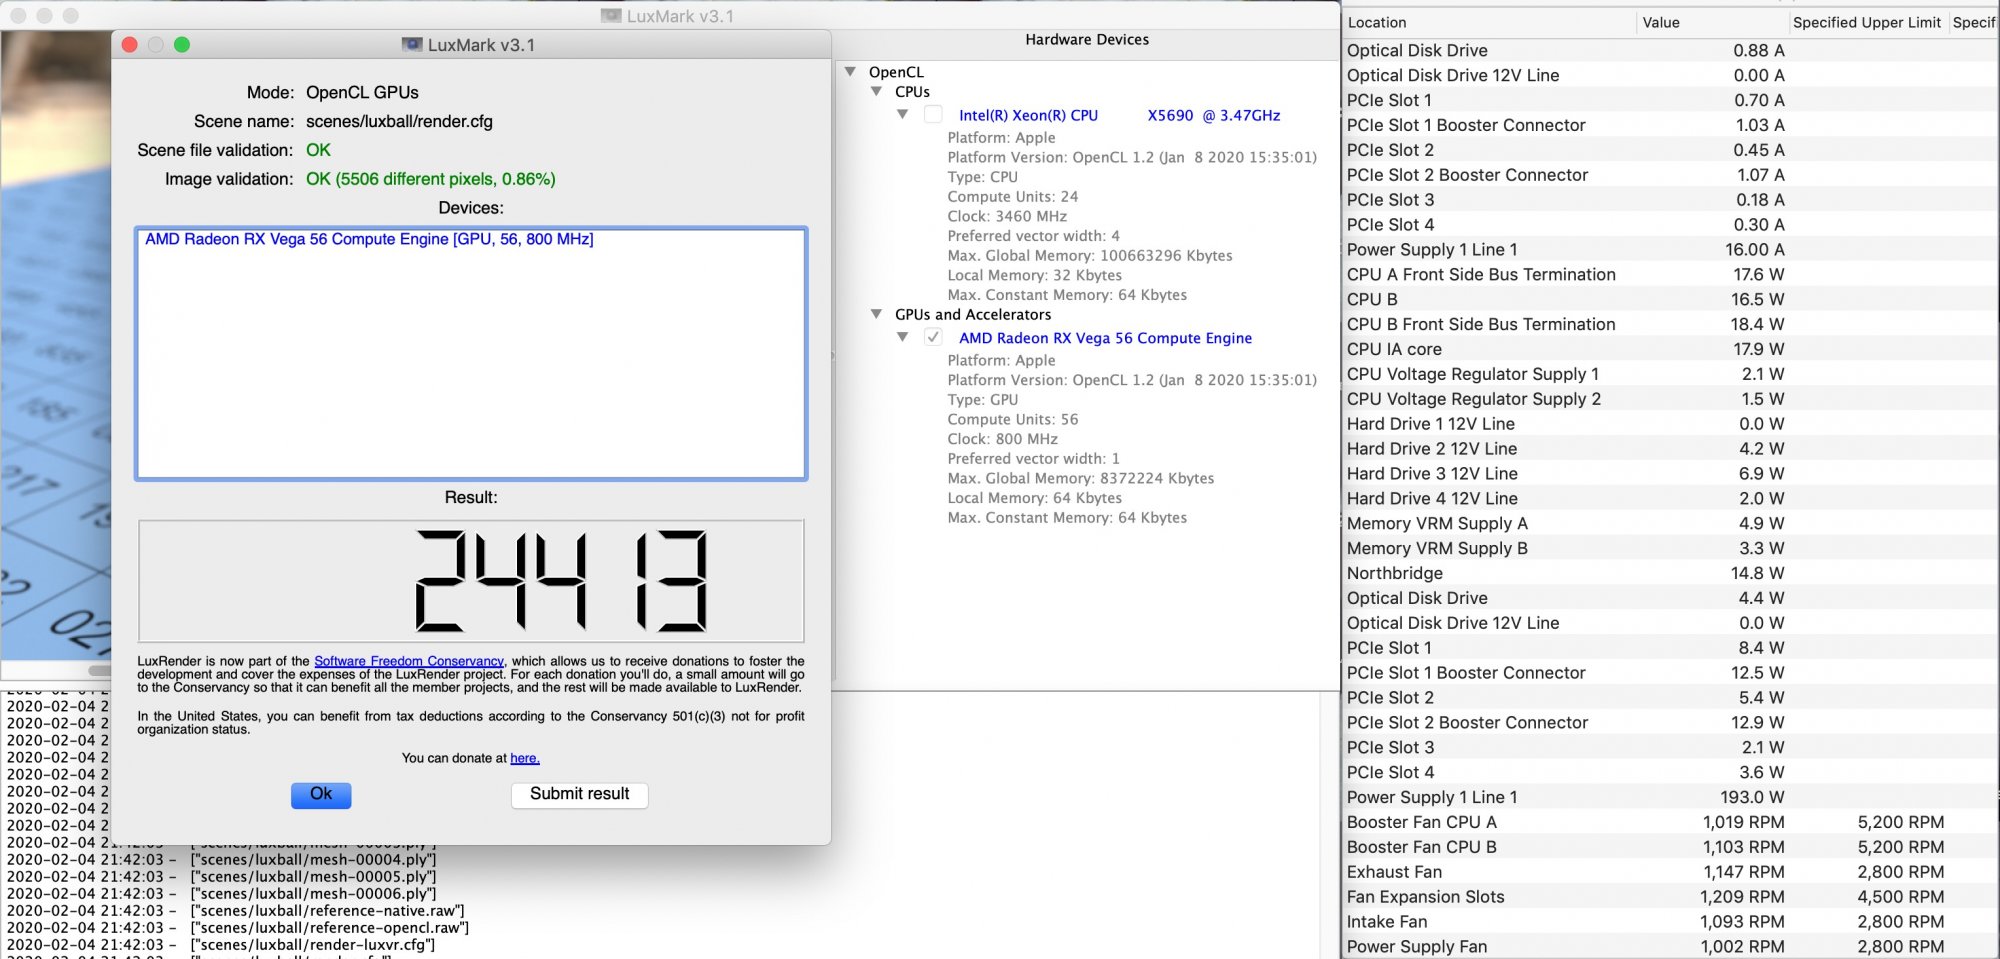Click the Submit result button
The width and height of the screenshot is (2000, 959).
[579, 794]
